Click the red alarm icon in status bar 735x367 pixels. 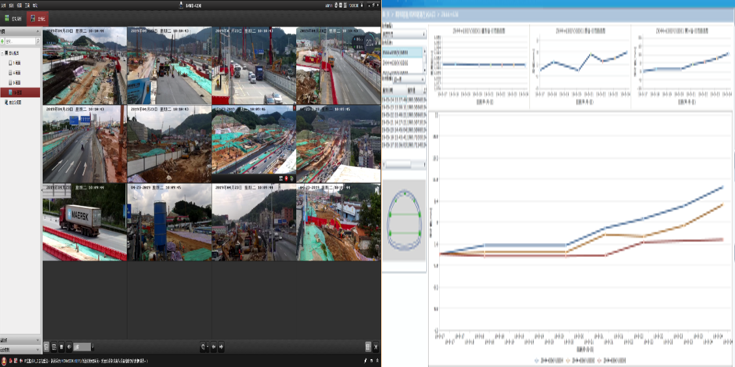click(x=4, y=360)
